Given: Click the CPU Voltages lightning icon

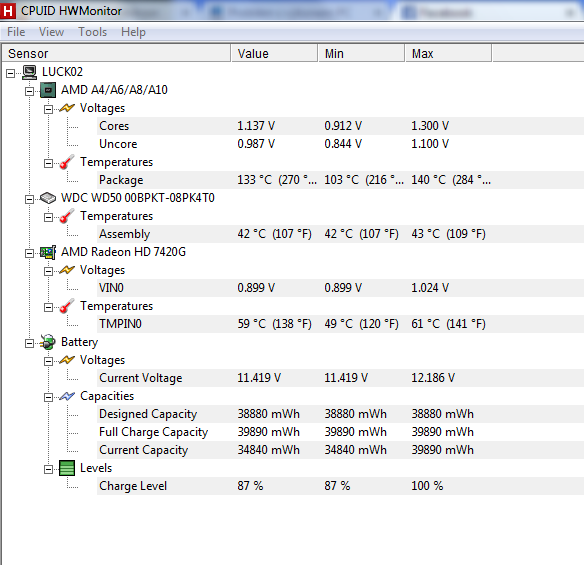Looking at the screenshot, I should [x=67, y=108].
